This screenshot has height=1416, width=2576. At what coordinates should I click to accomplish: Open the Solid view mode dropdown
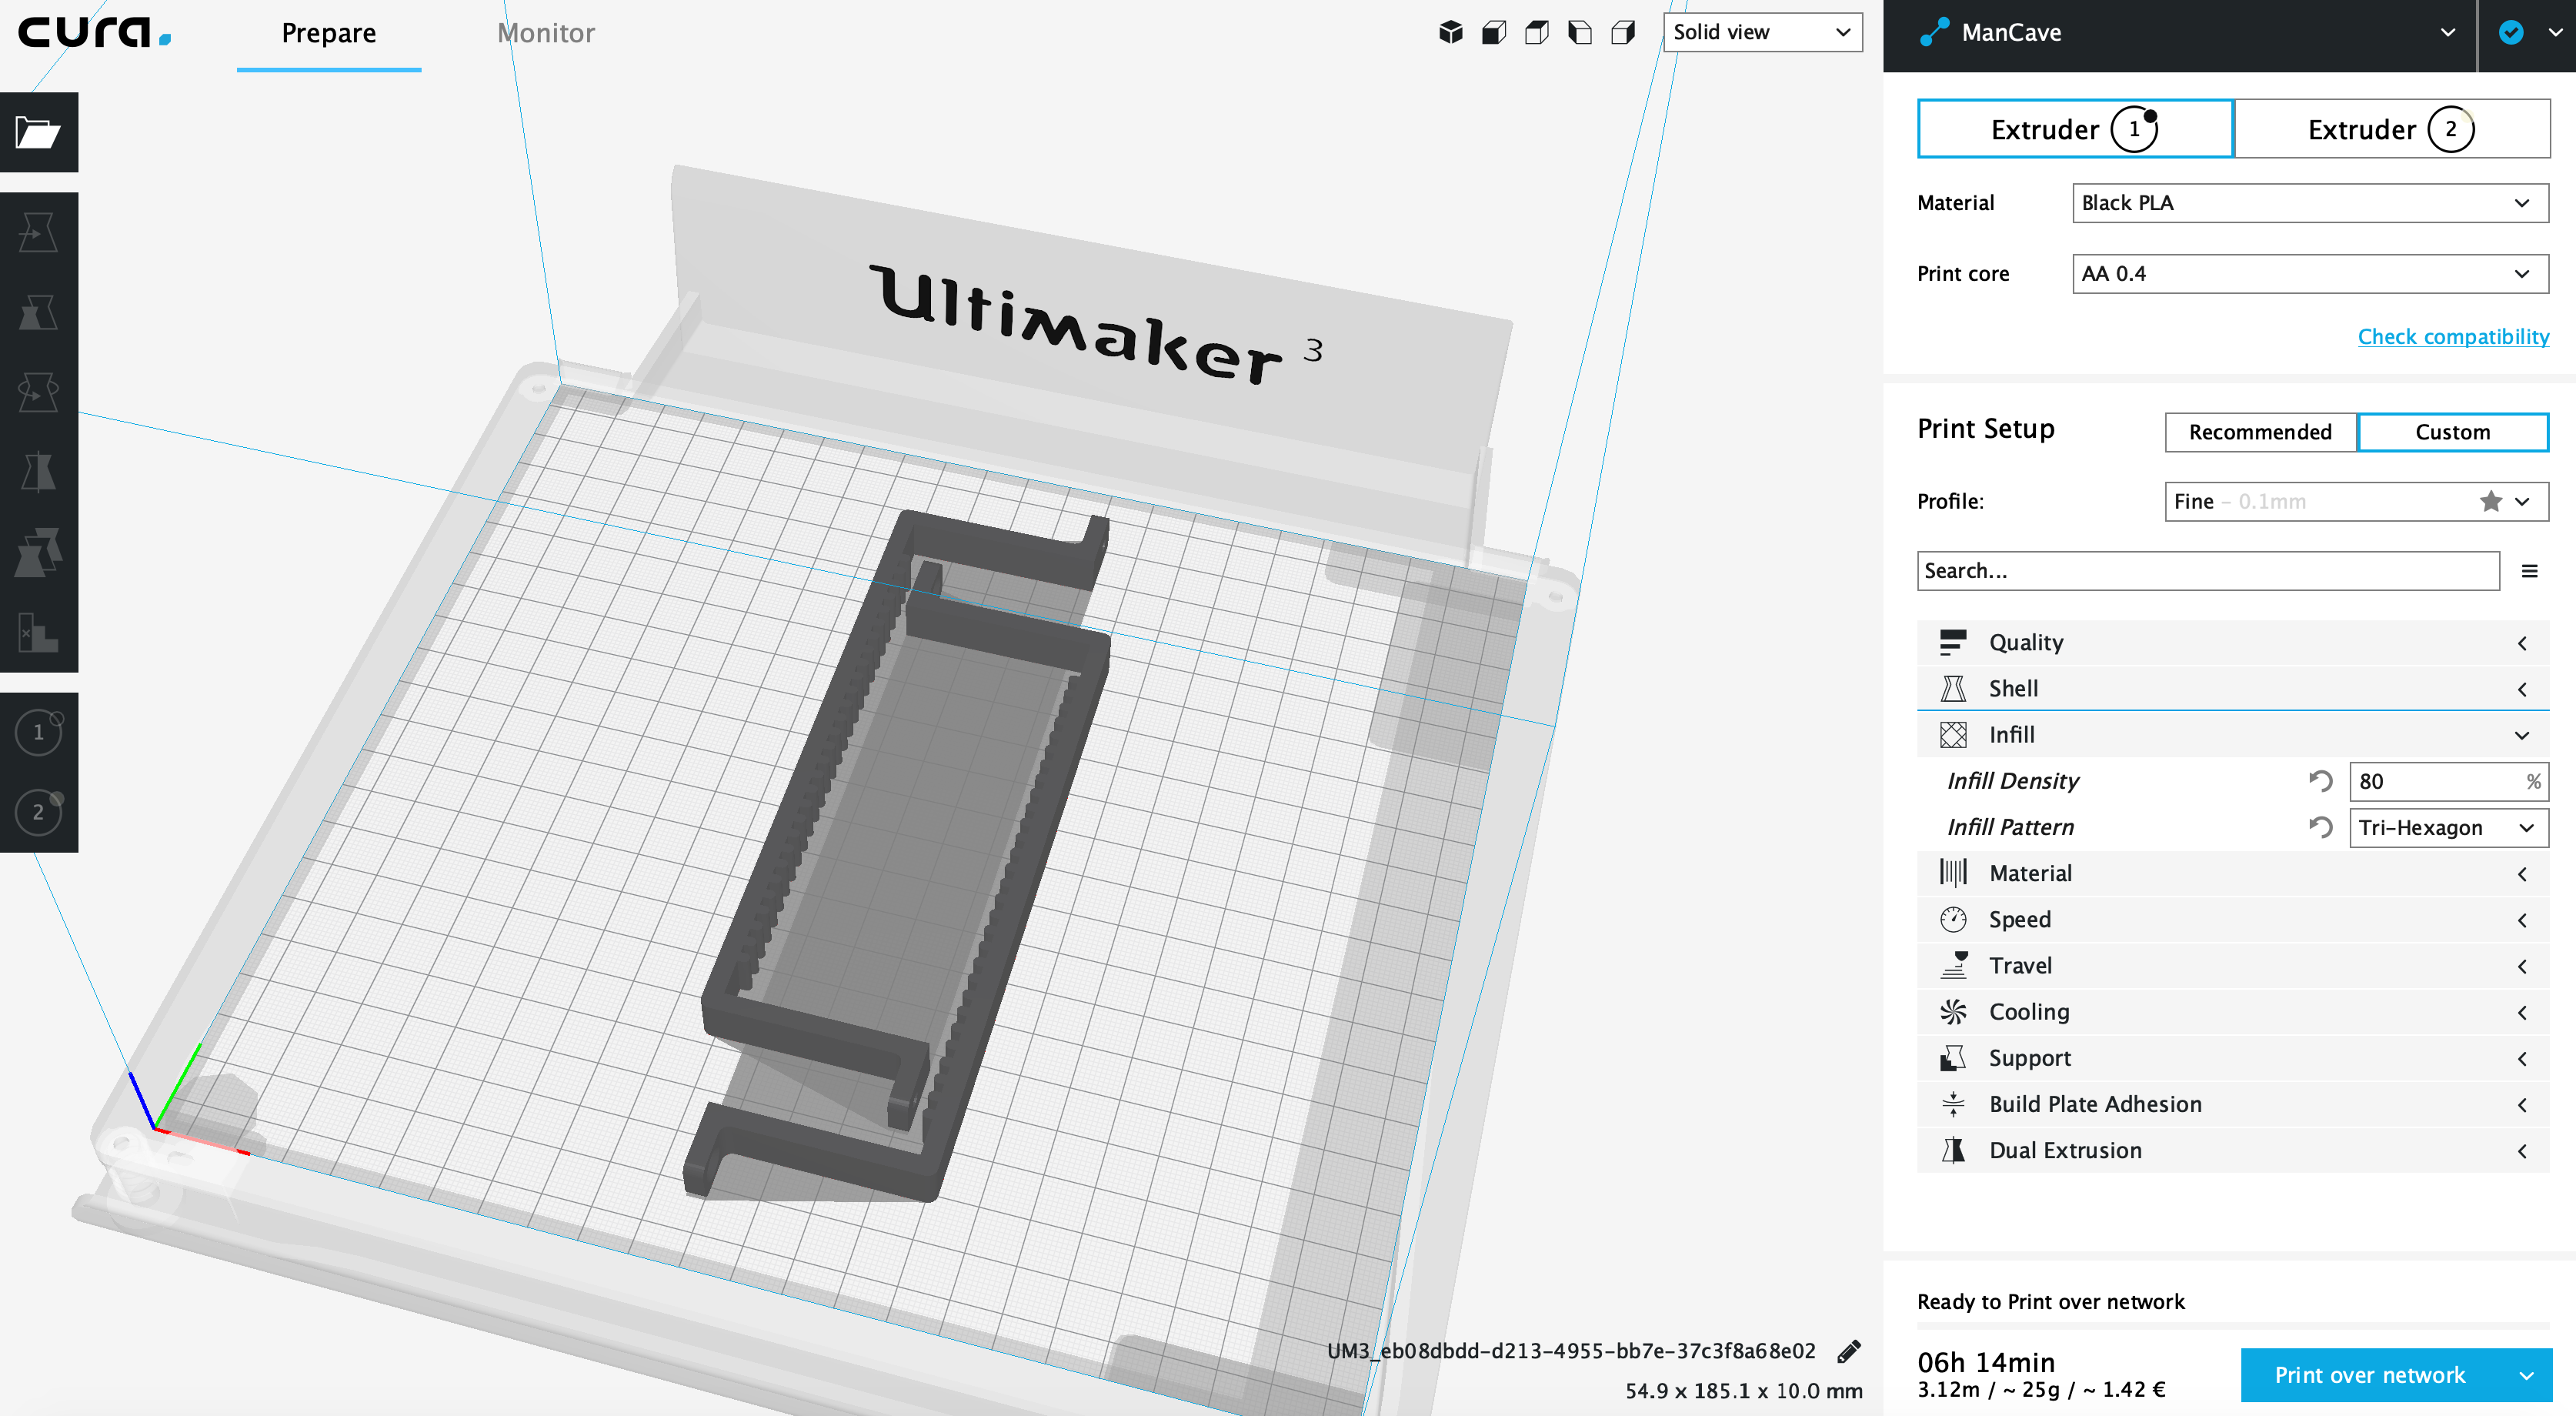pos(1762,32)
